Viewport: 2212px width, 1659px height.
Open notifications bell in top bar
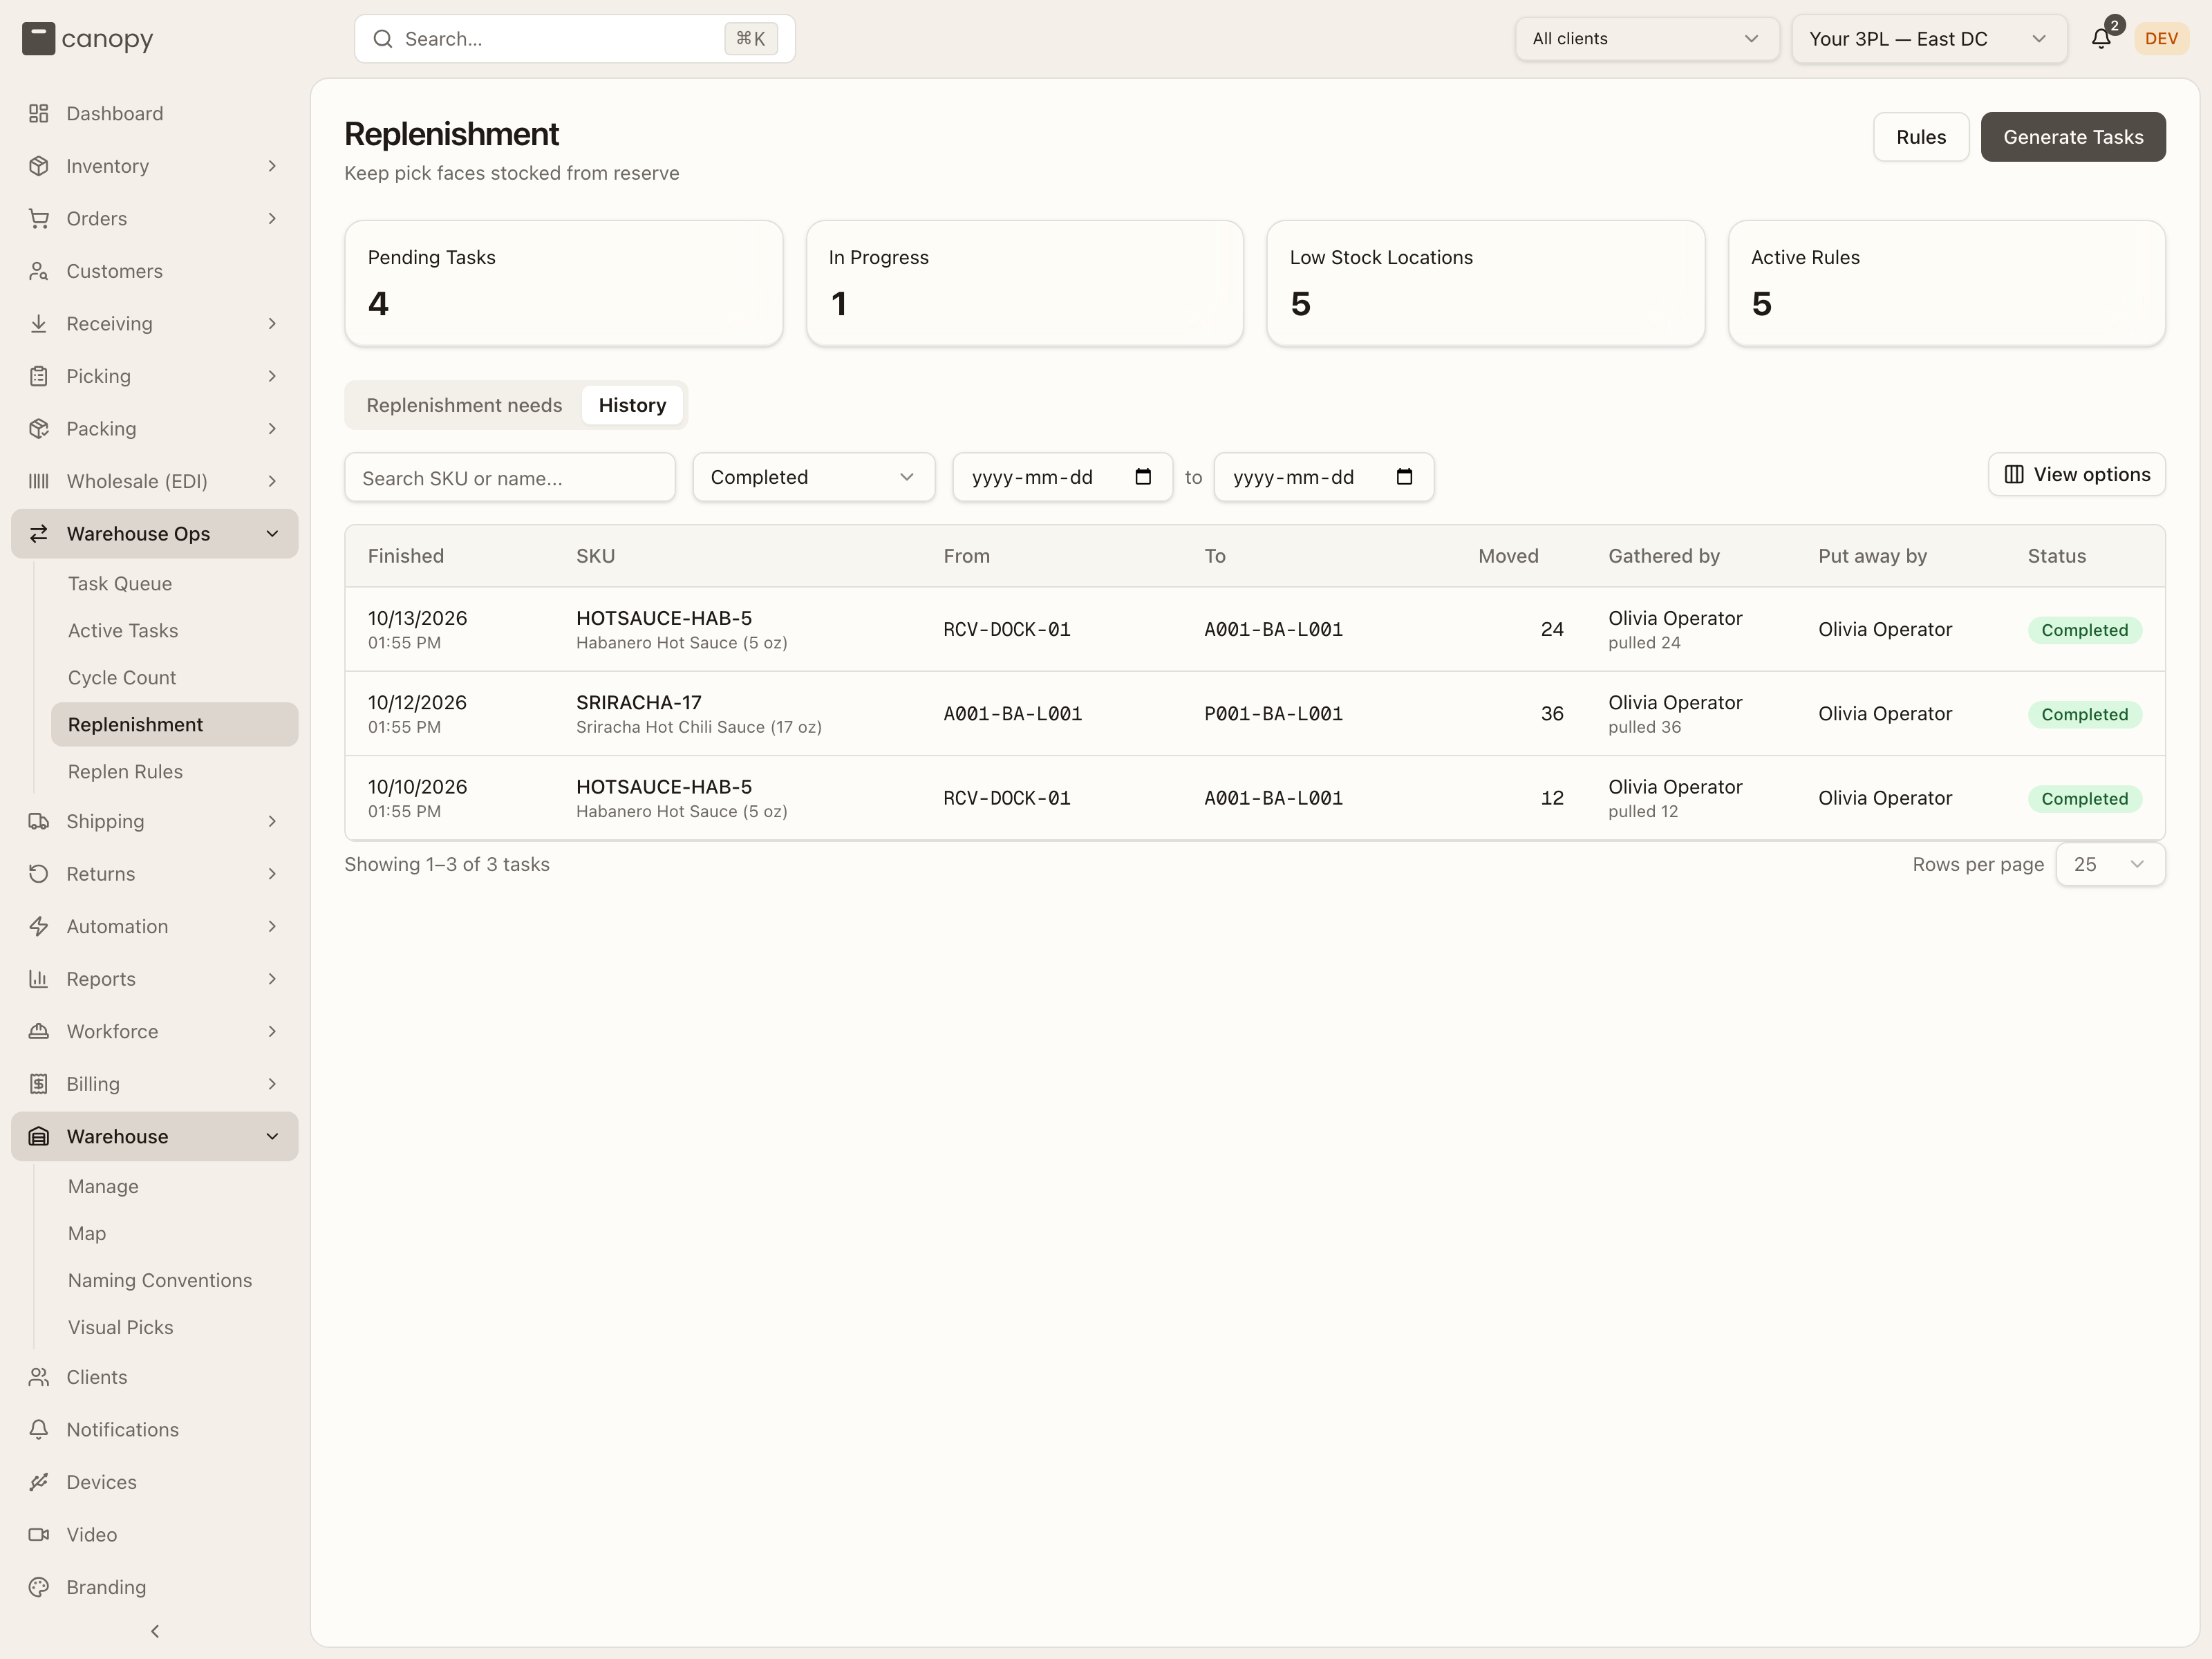2101,39
